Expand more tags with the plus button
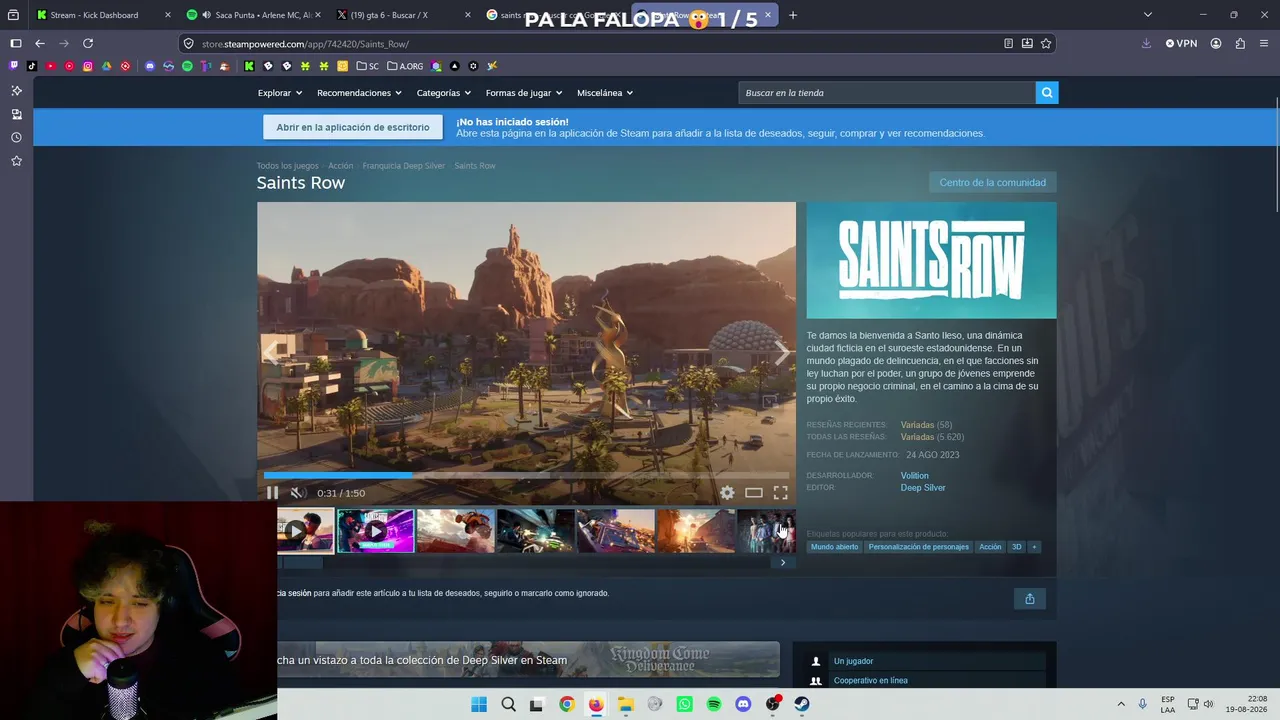1280x720 pixels. tap(1034, 547)
